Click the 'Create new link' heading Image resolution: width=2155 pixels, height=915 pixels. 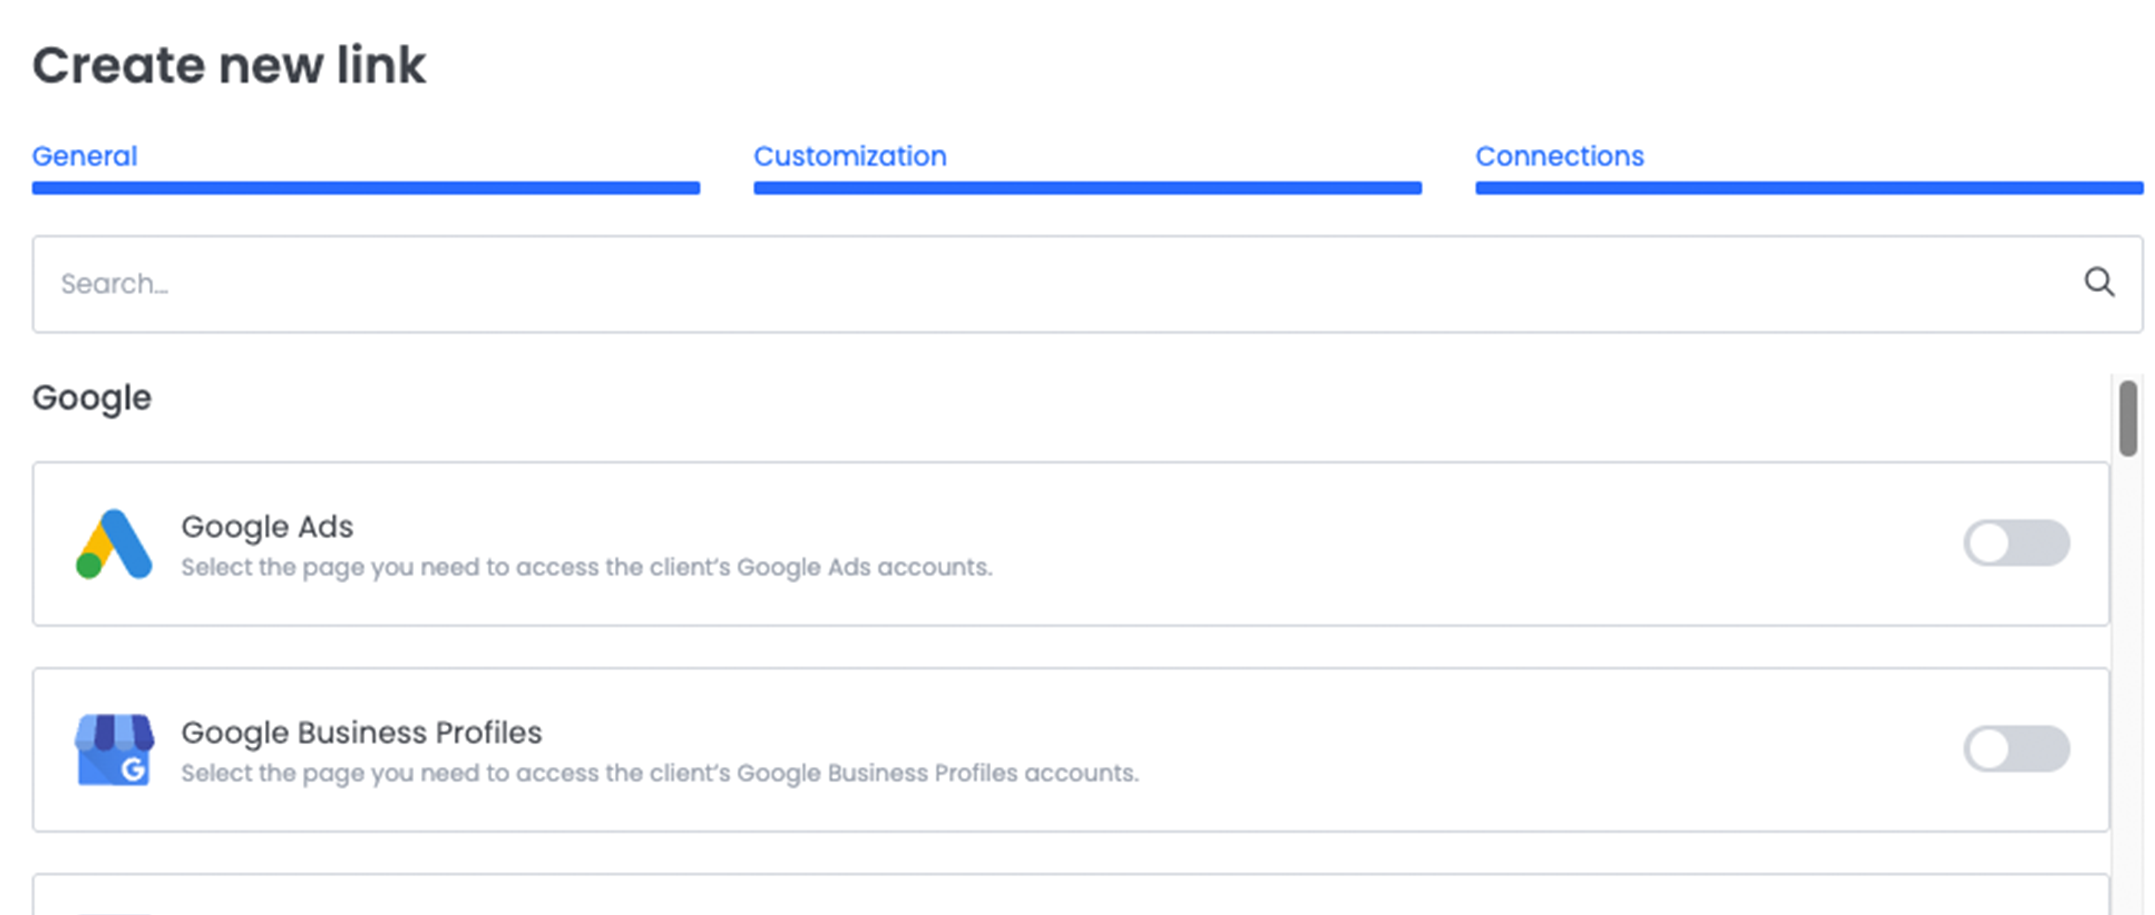pyautogui.click(x=229, y=65)
